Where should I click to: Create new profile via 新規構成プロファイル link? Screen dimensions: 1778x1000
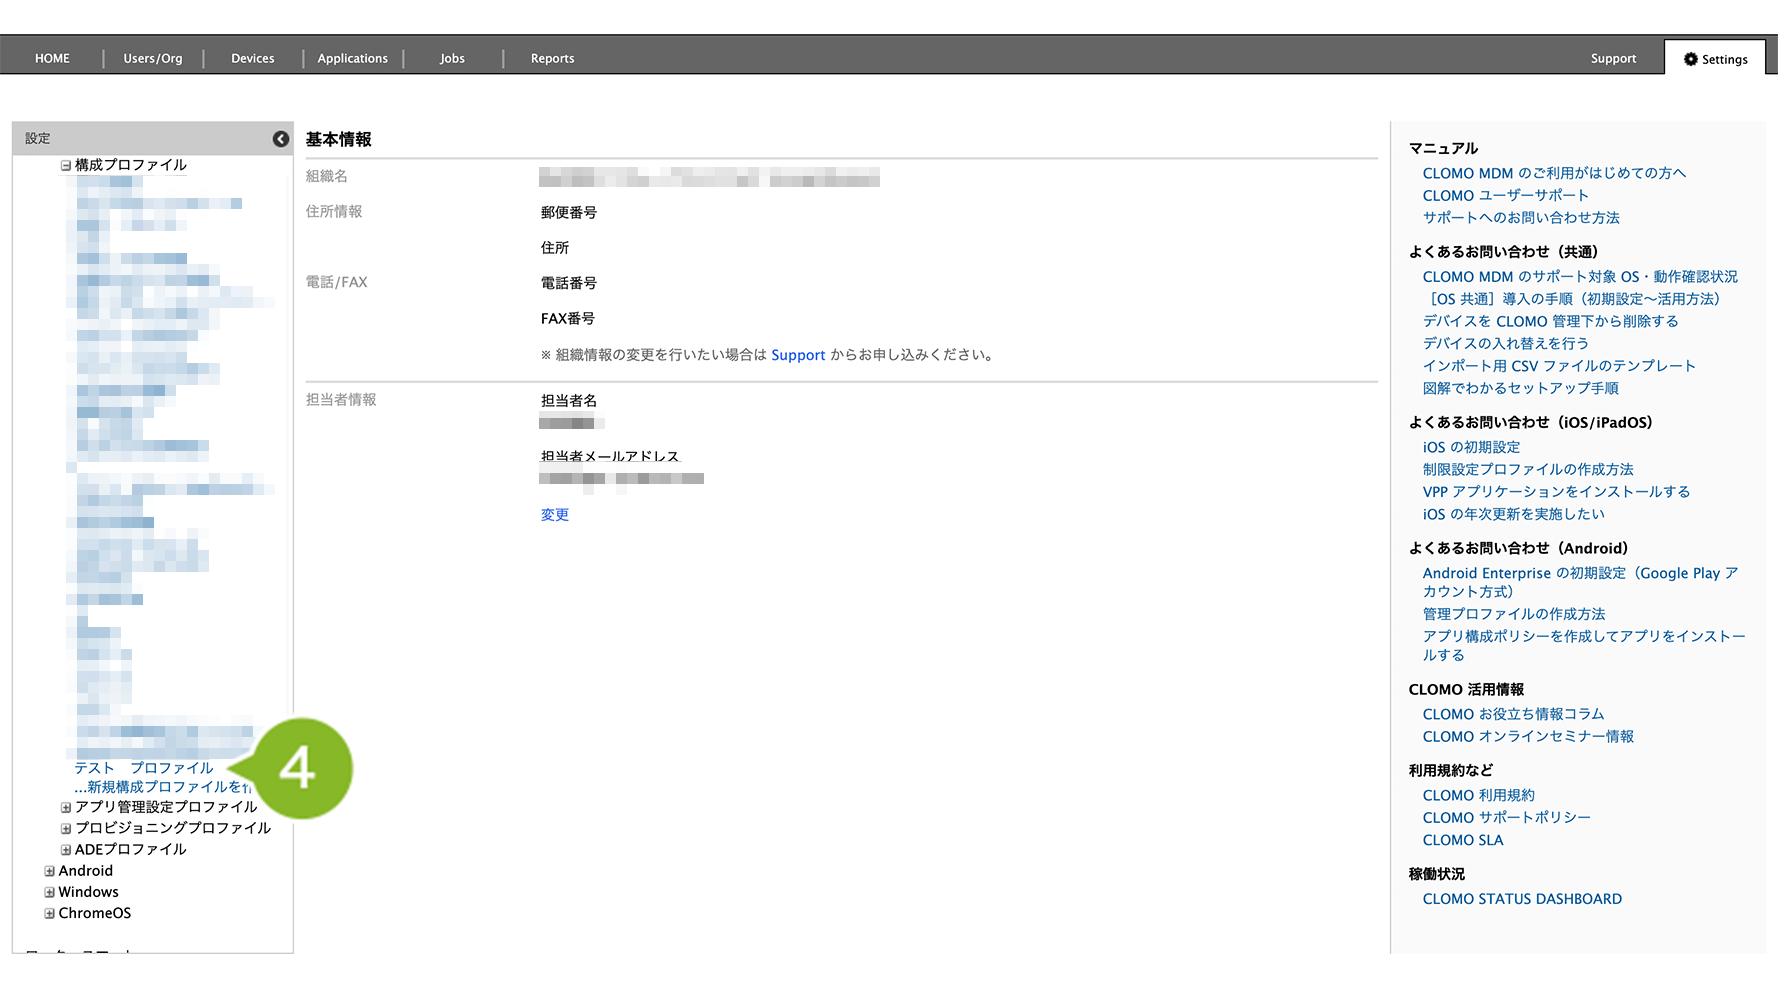coord(160,787)
